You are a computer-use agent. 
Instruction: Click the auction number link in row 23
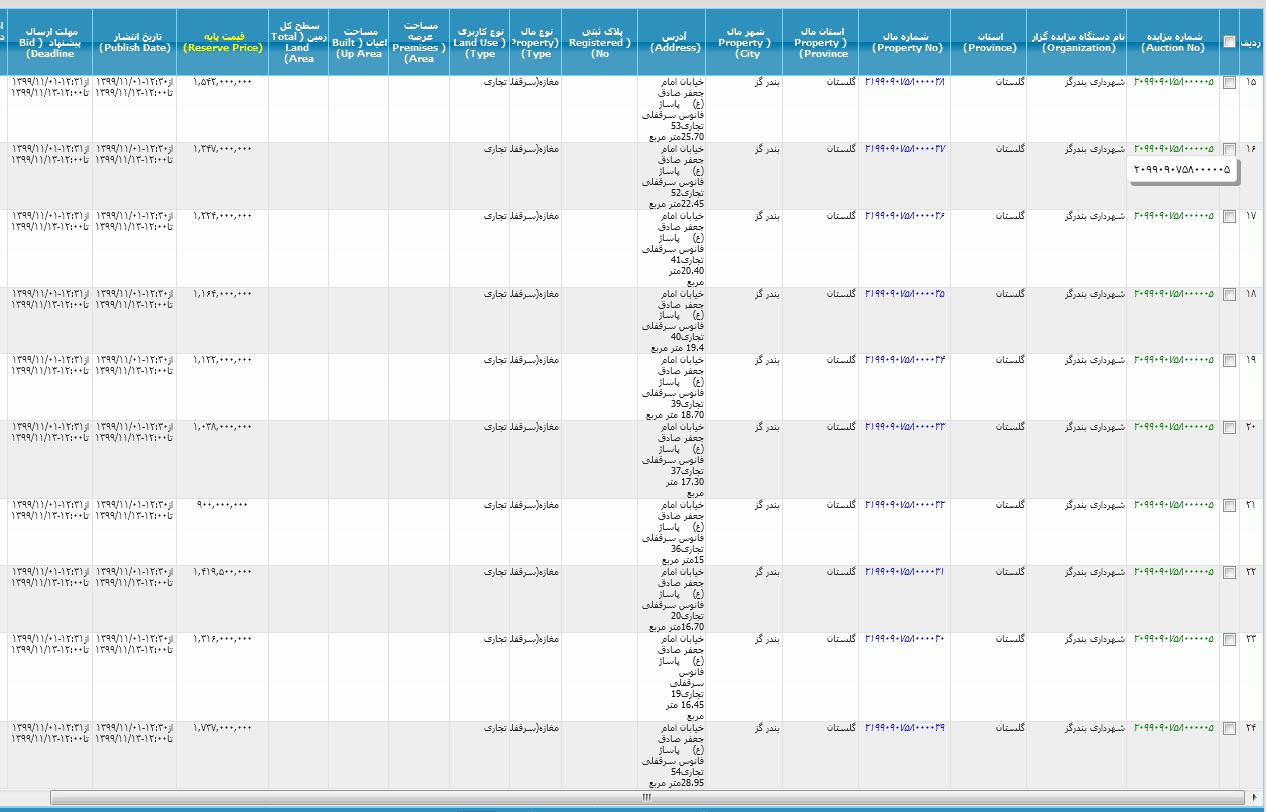click(x=1174, y=638)
